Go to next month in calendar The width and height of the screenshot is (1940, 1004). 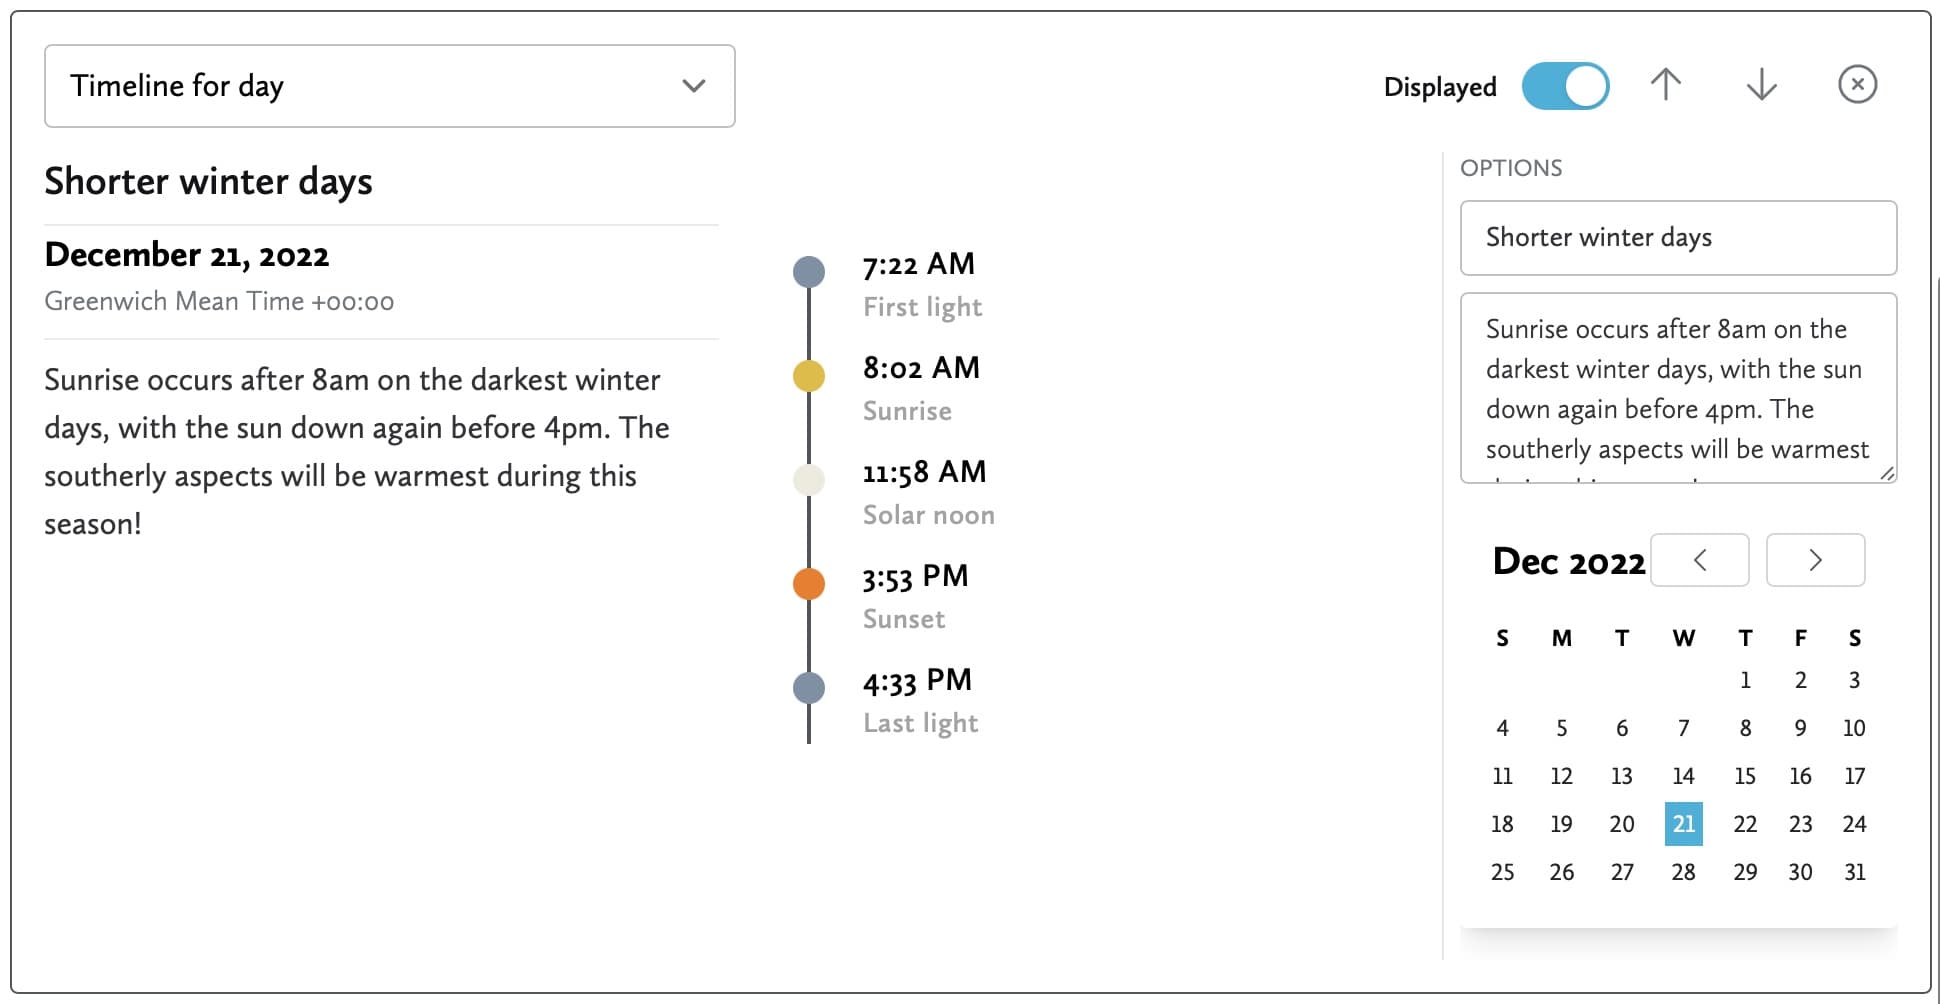1815,560
